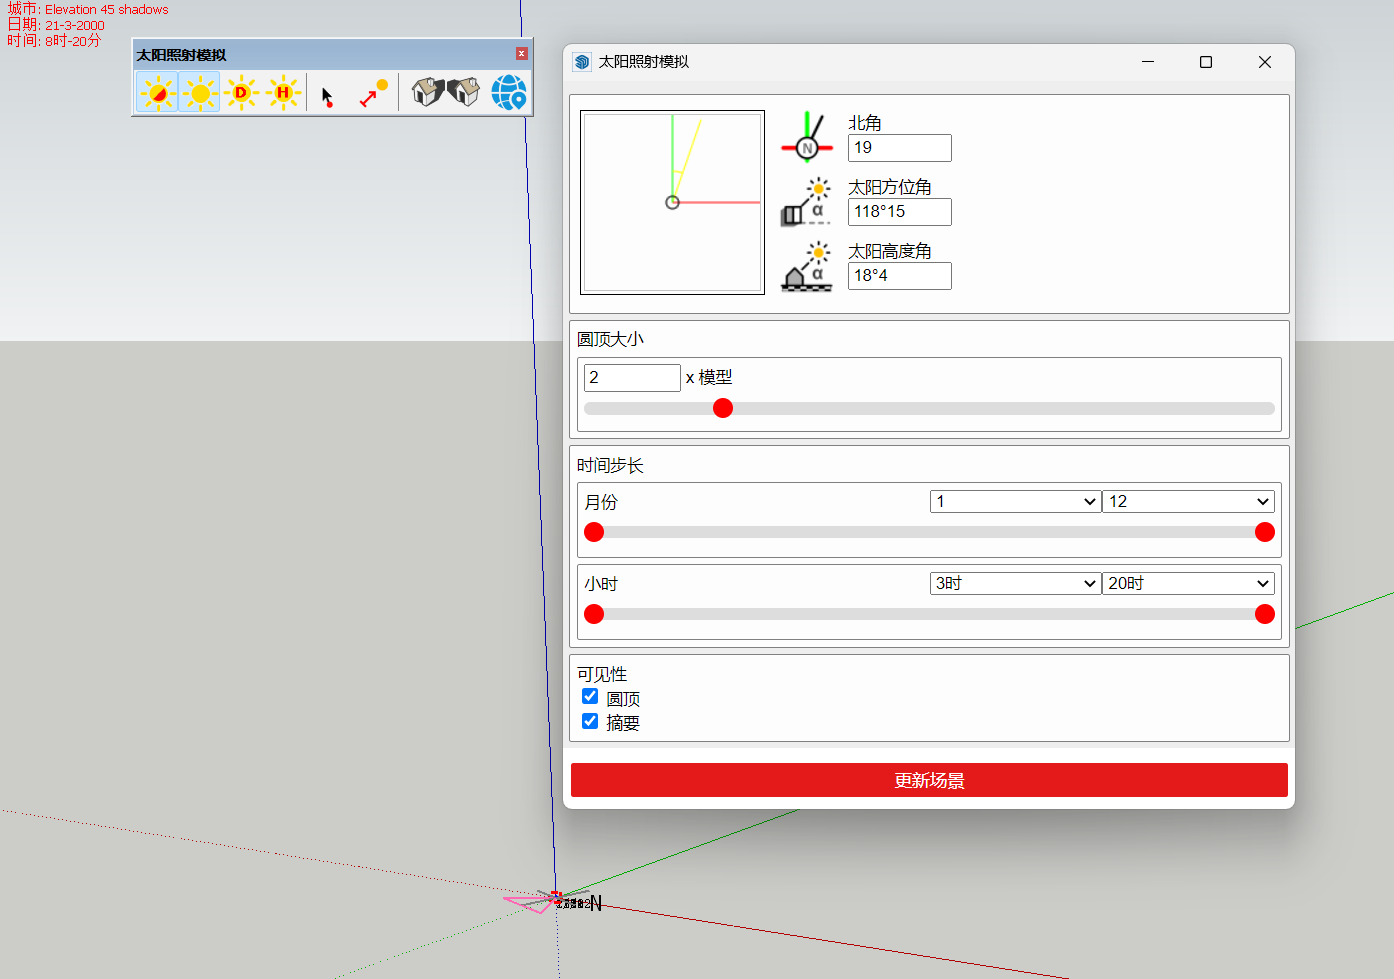Click the 圆顶大小 slider handle
The image size is (1394, 979).
pyautogui.click(x=723, y=408)
